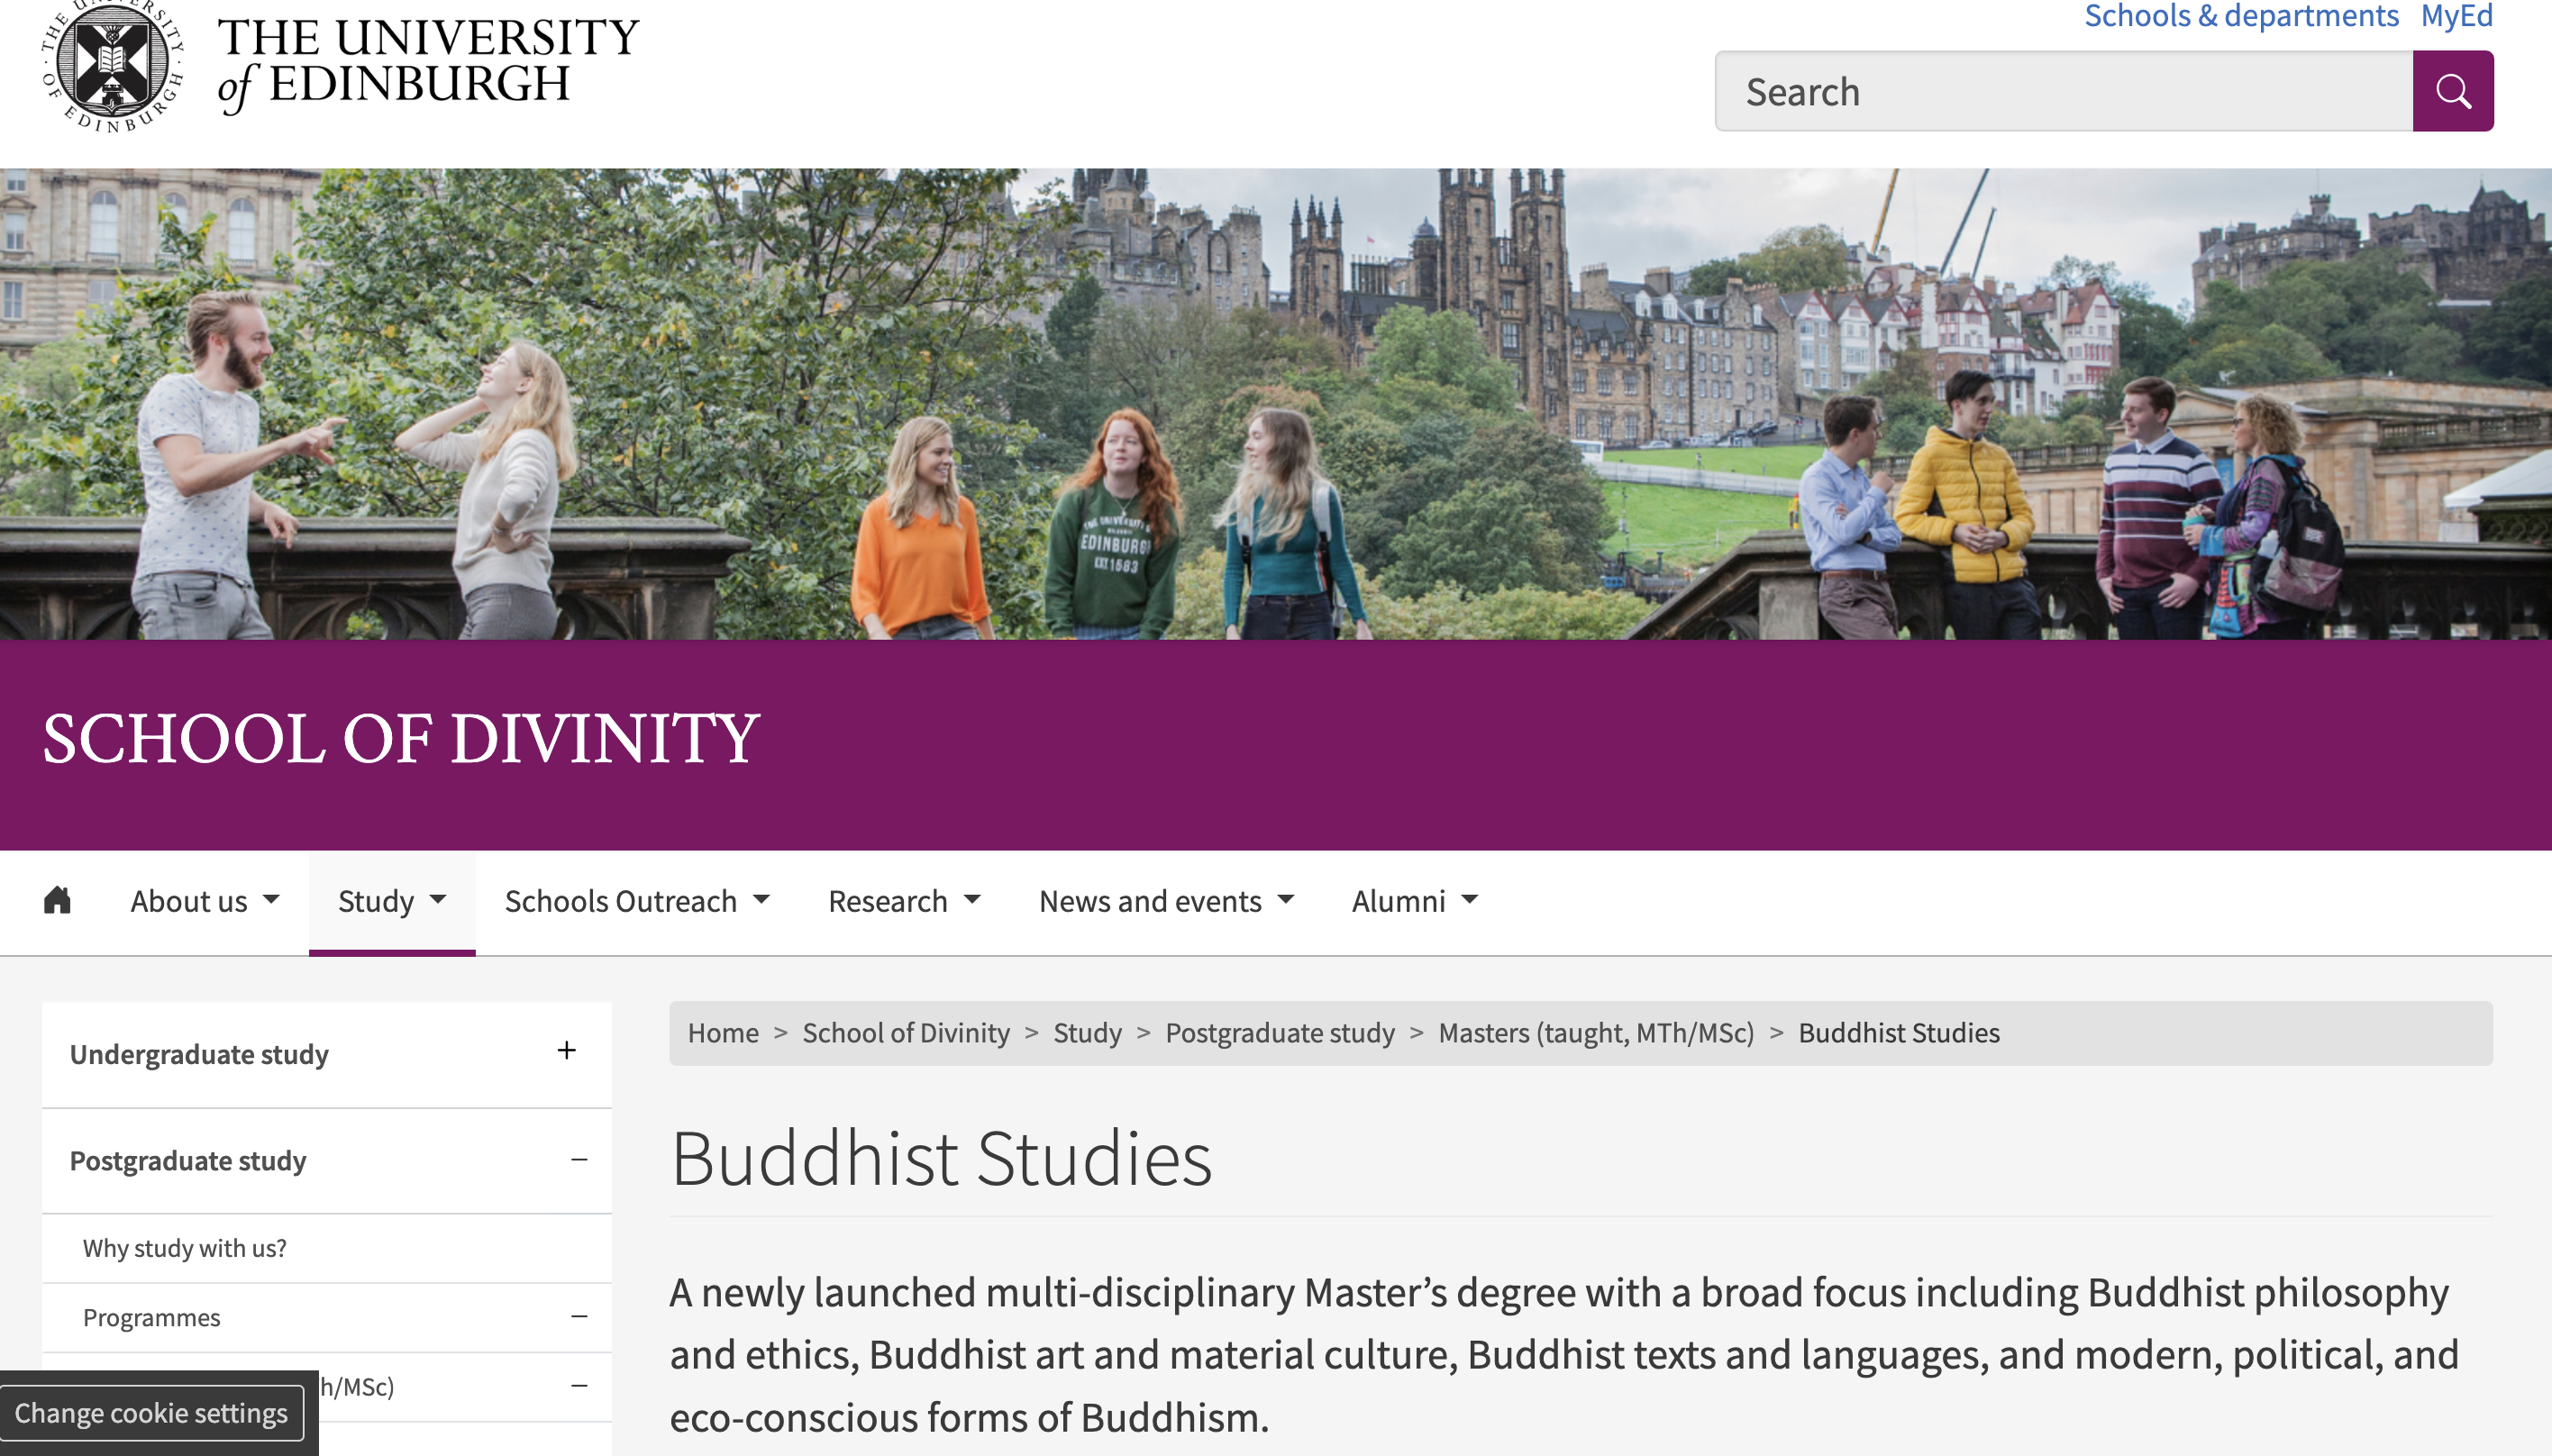This screenshot has height=1456, width=2552.
Task: Open the MyEd link
Action: tap(2457, 16)
